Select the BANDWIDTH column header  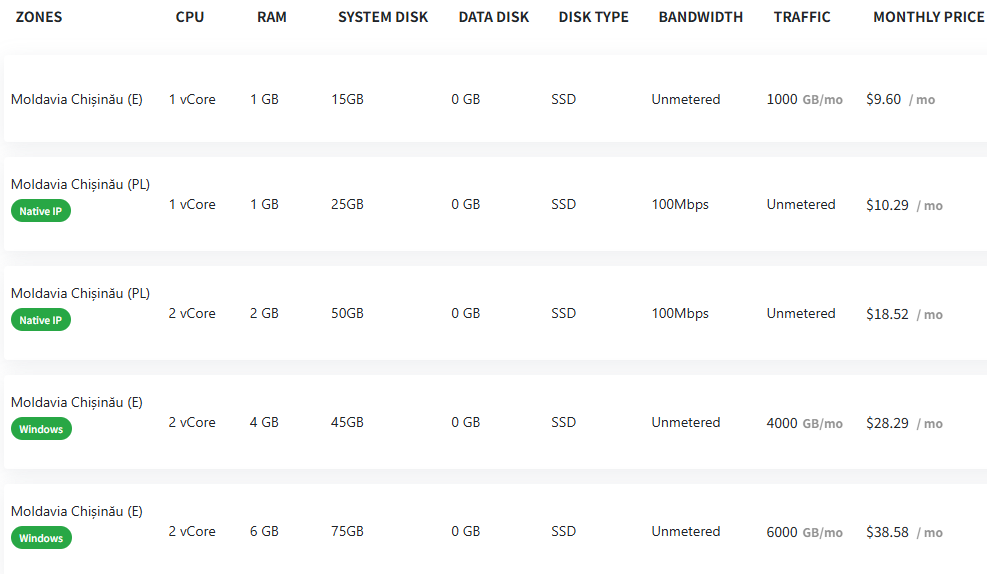point(700,17)
